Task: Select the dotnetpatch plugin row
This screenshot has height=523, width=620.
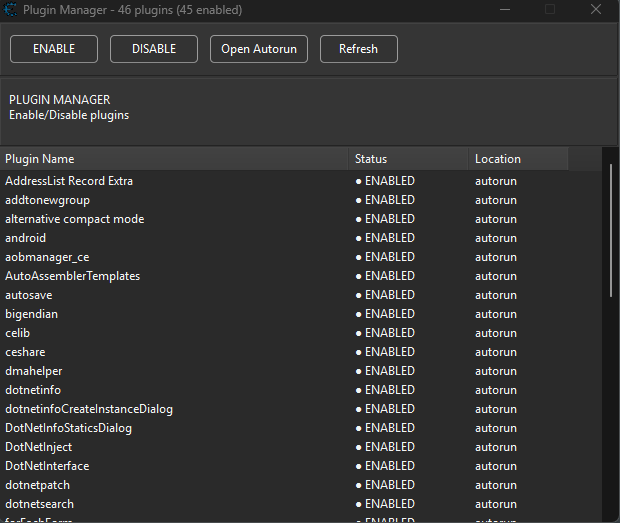Action: (301, 485)
